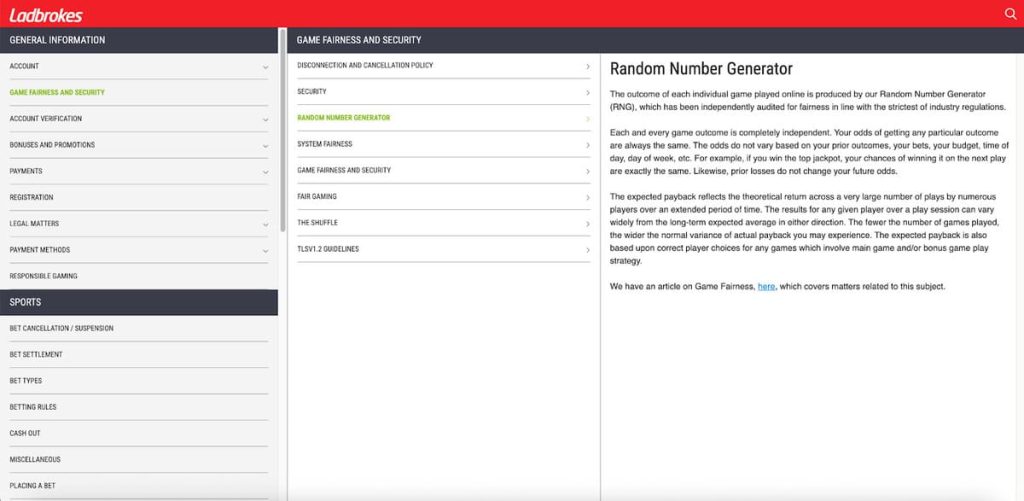
Task: Open Game Fairness and Security sidebar item
Action: pyautogui.click(x=57, y=93)
